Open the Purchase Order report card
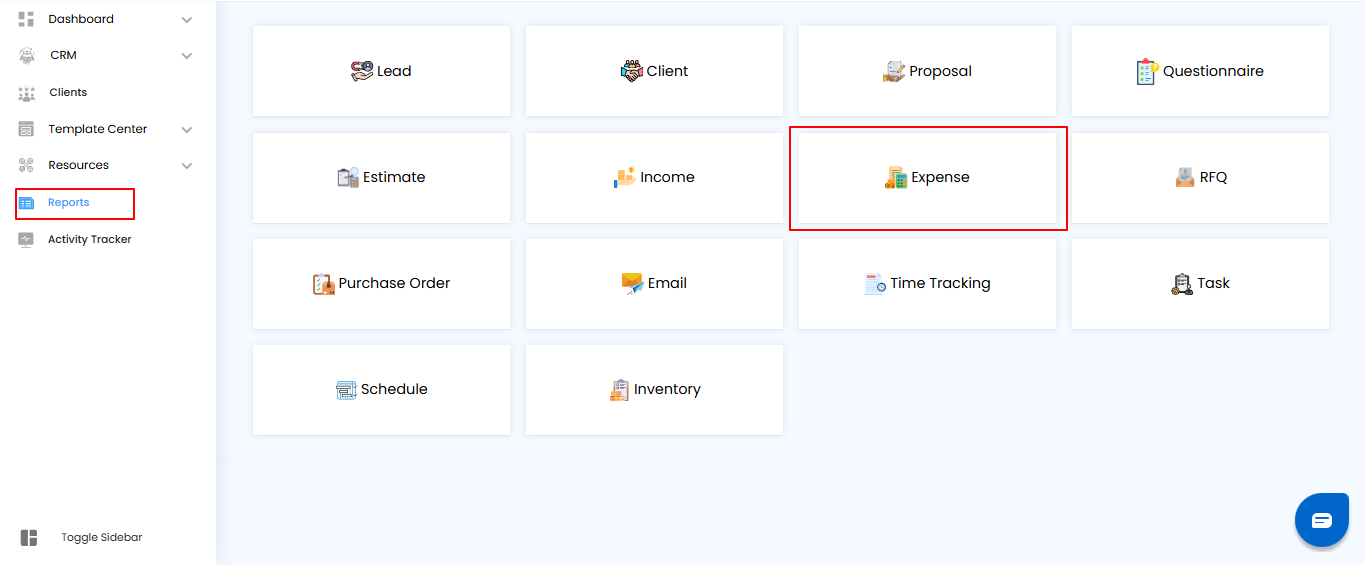 coord(381,283)
